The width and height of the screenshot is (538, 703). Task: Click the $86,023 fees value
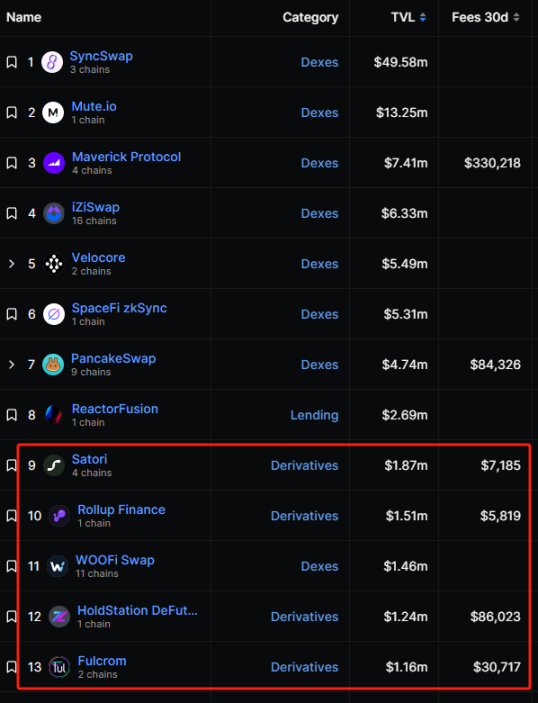(x=495, y=617)
